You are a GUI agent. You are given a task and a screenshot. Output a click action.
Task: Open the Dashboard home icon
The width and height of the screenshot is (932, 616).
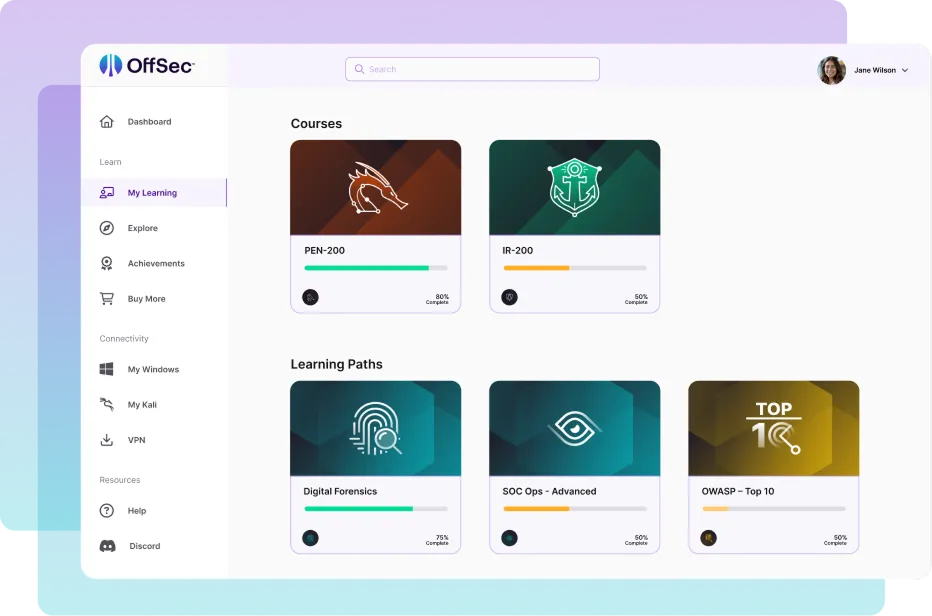point(107,122)
